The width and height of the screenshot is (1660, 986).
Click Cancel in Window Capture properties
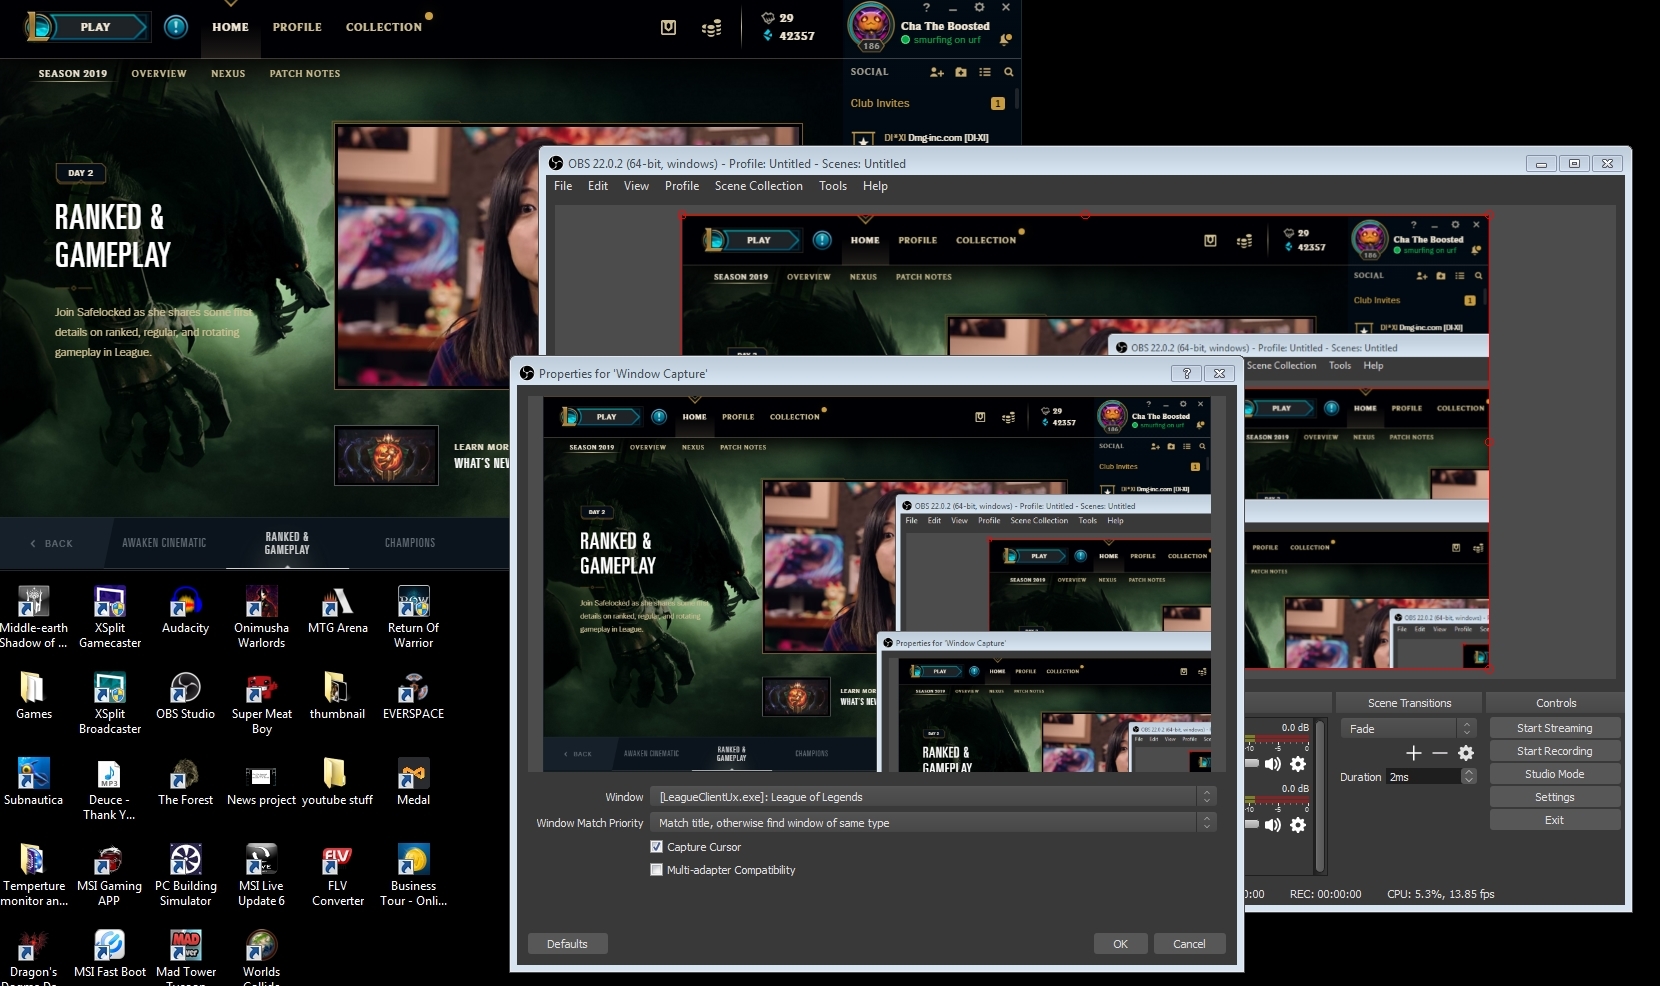(1189, 944)
